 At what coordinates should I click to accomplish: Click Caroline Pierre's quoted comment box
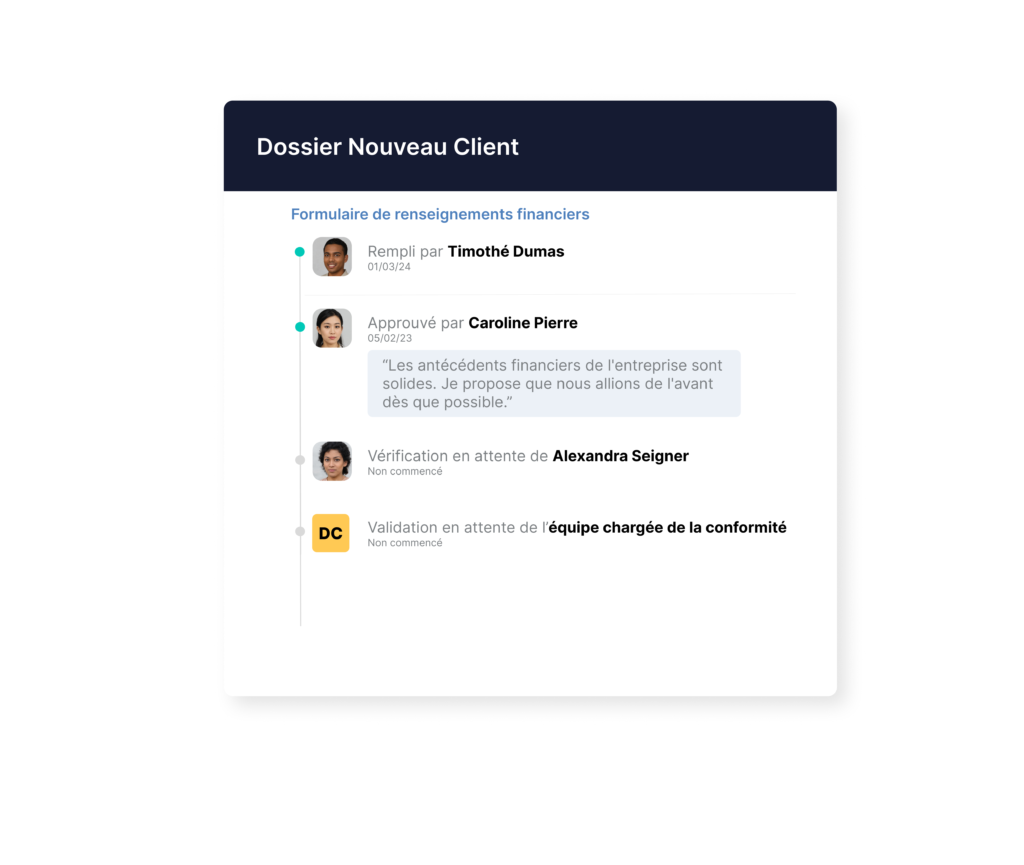pos(554,383)
